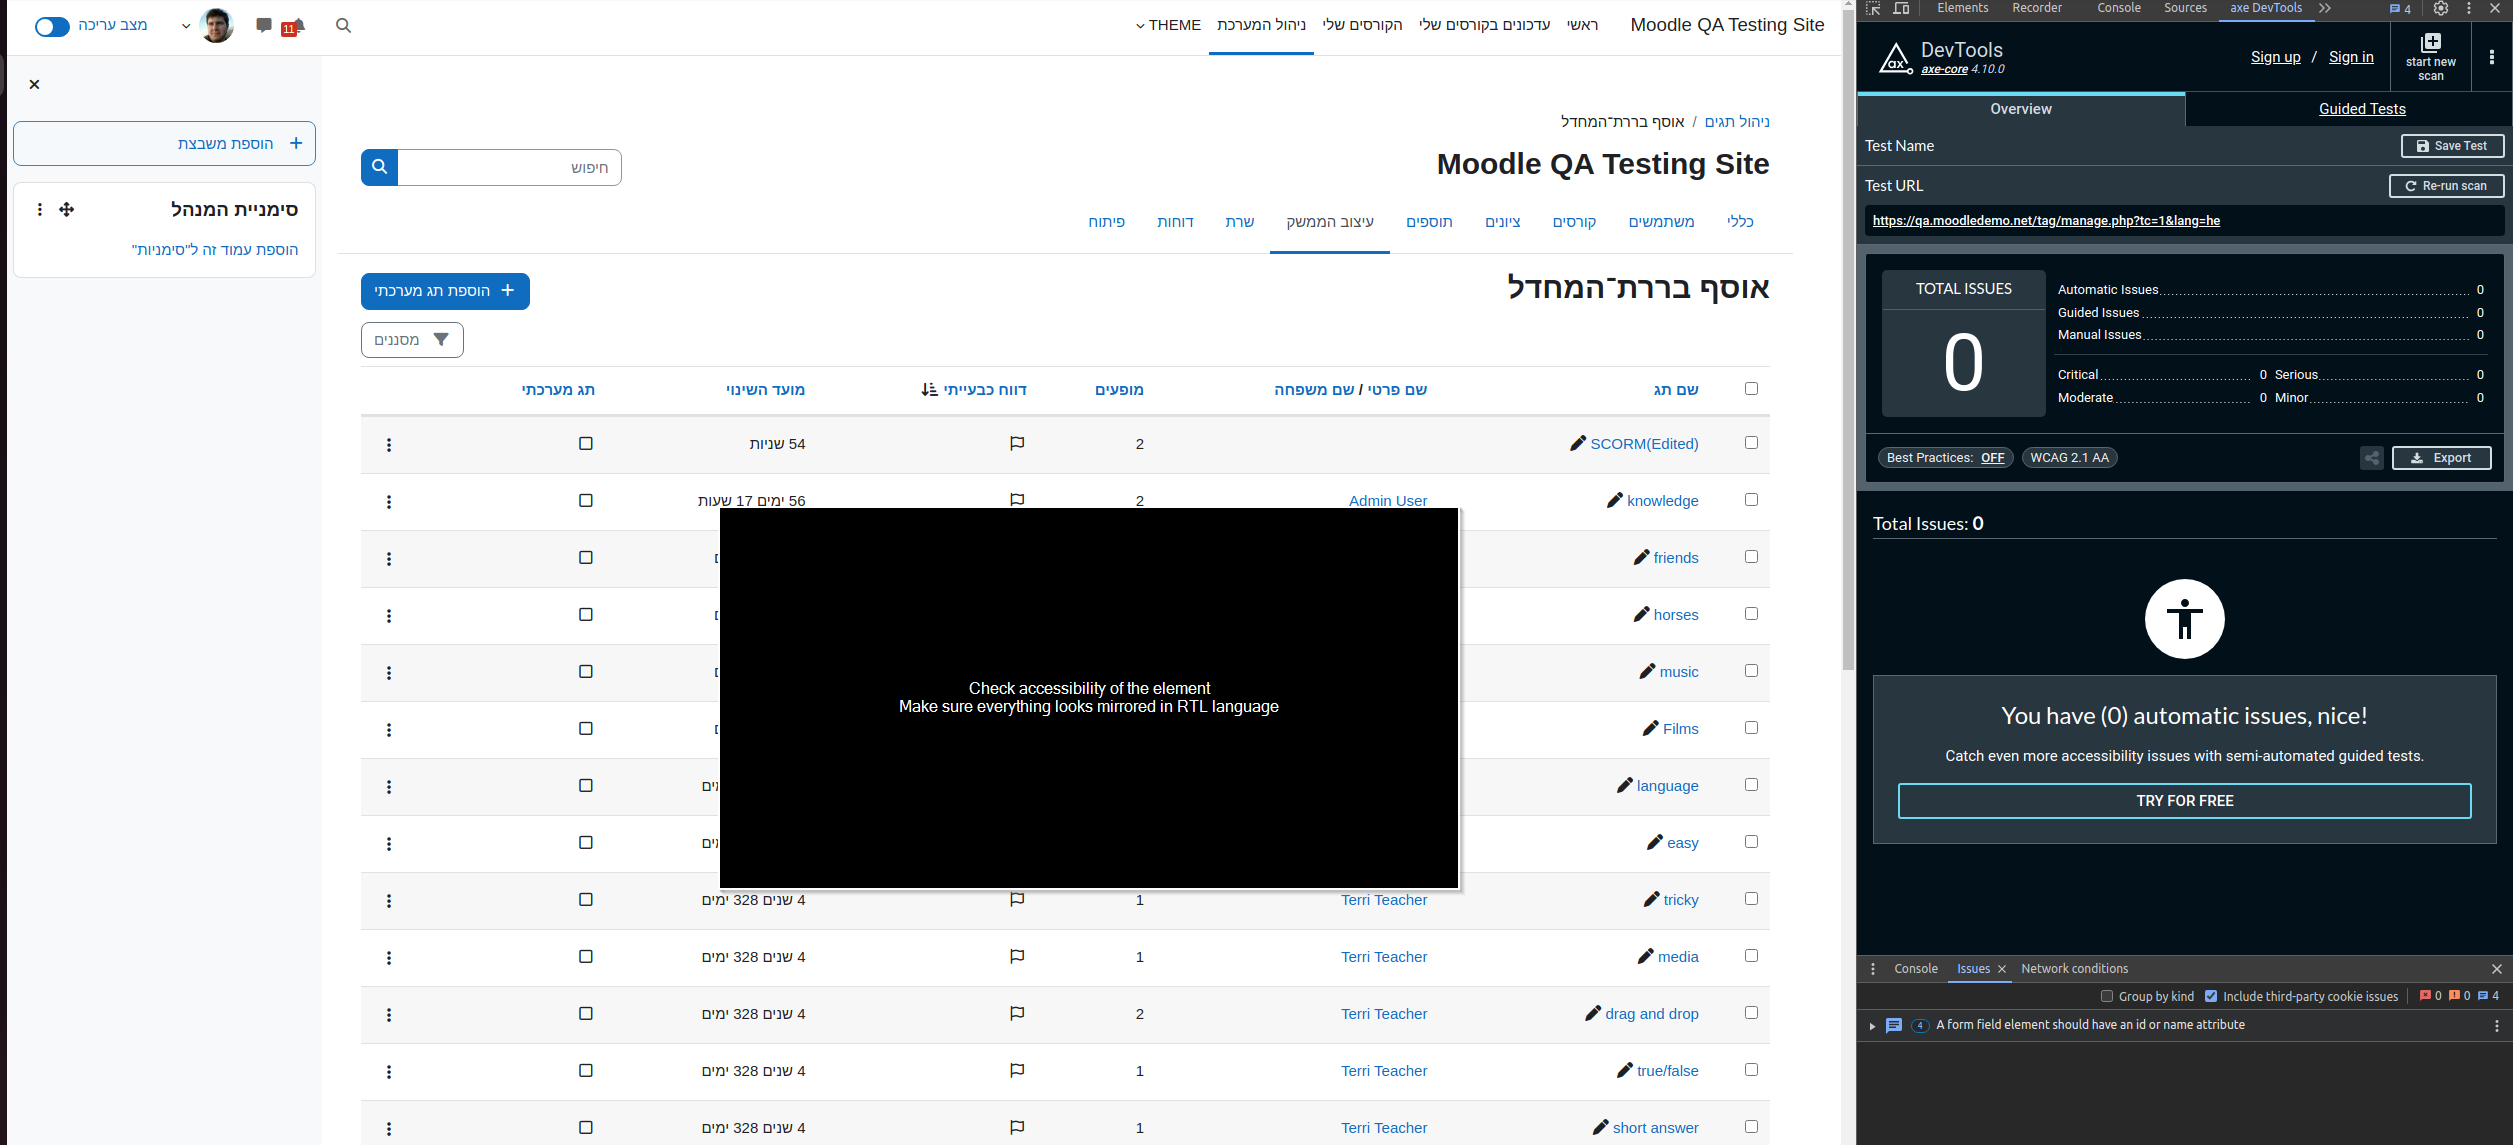The width and height of the screenshot is (2513, 1145).
Task: Open the notifications bell icon
Action: click(x=297, y=25)
